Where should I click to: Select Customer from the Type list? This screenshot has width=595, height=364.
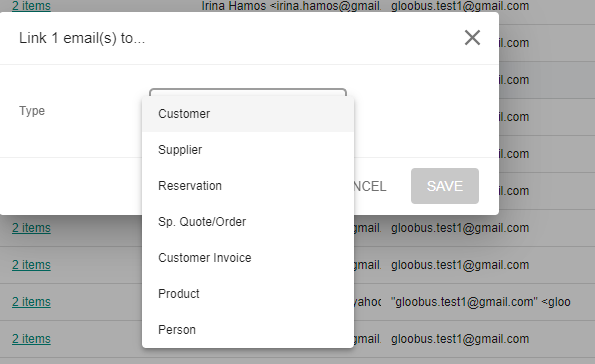248,113
